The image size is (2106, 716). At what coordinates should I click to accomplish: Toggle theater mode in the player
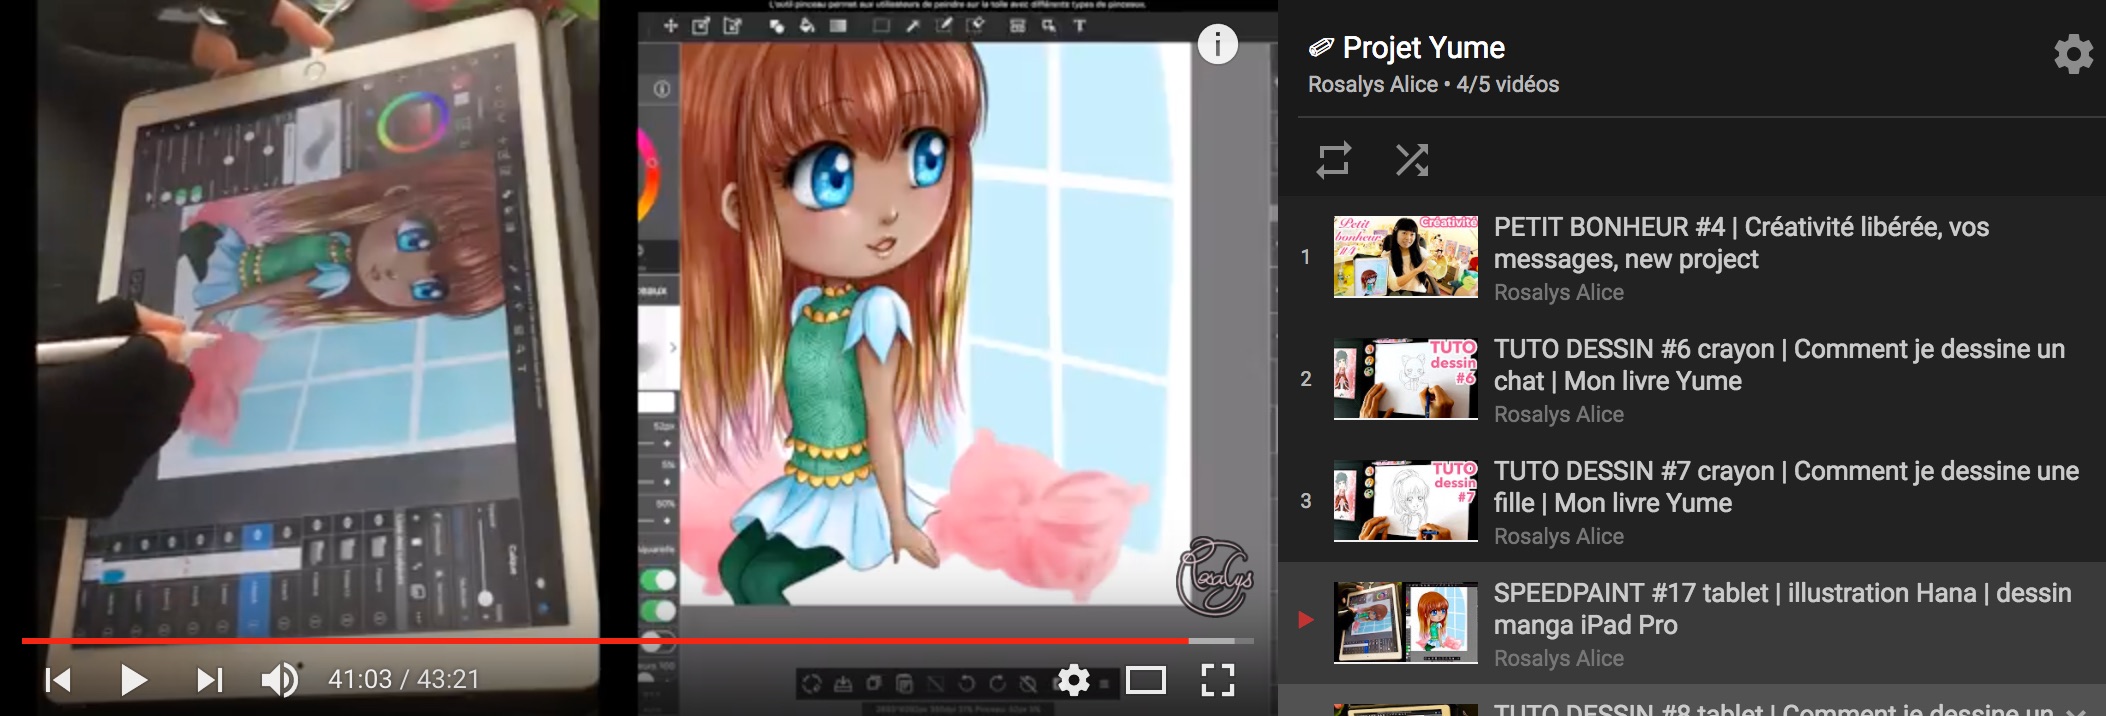coord(1145,681)
